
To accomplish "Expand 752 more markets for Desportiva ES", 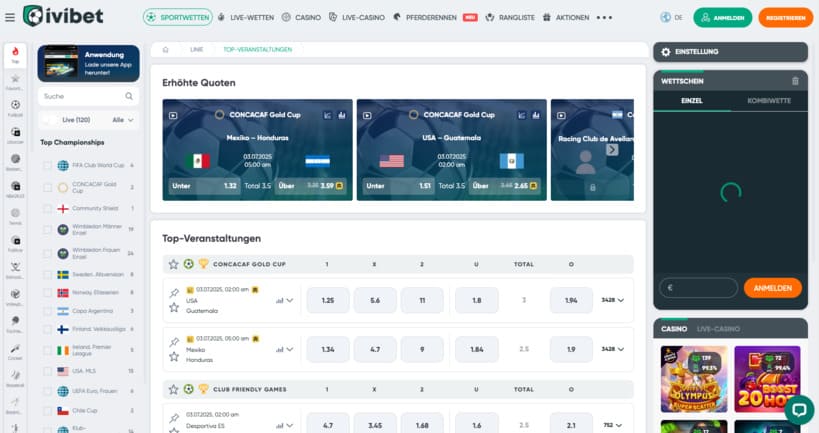I will (613, 425).
